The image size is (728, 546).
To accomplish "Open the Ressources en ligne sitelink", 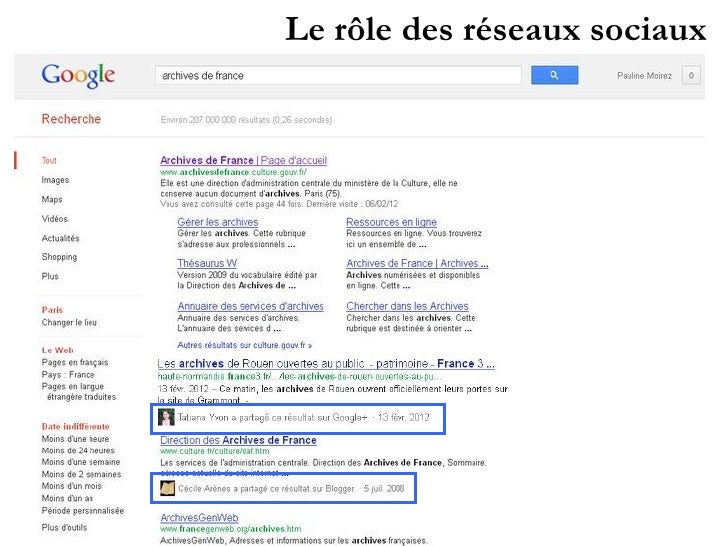I will point(391,222).
